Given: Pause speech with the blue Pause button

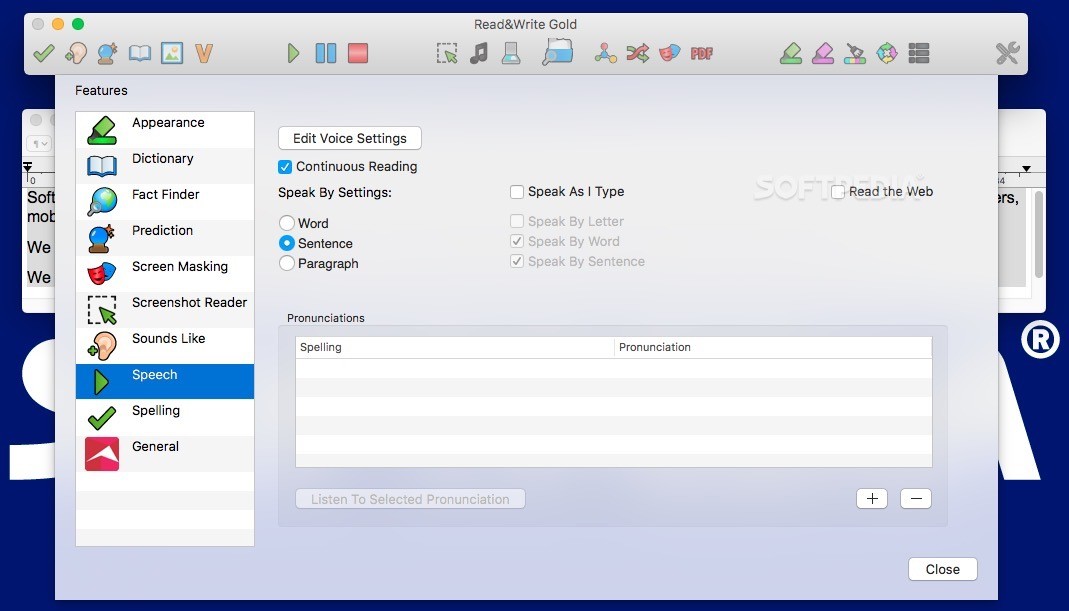Looking at the screenshot, I should click(326, 53).
